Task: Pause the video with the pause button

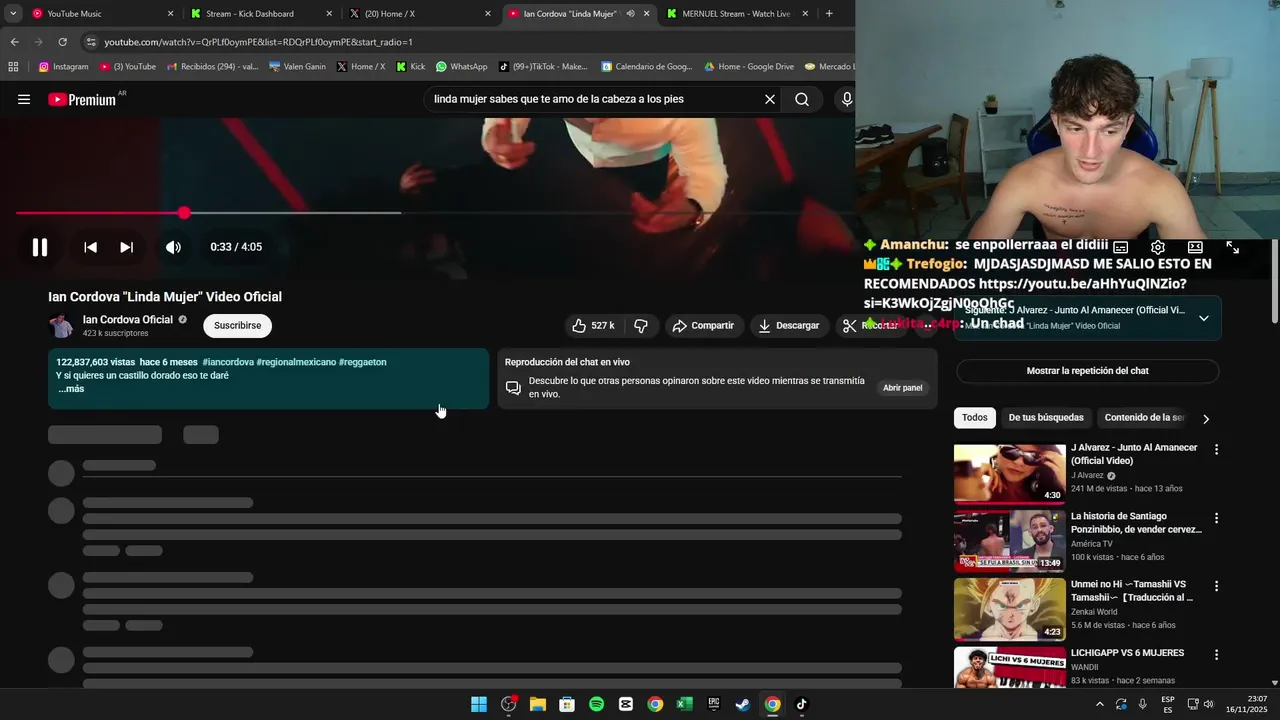Action: tap(40, 247)
